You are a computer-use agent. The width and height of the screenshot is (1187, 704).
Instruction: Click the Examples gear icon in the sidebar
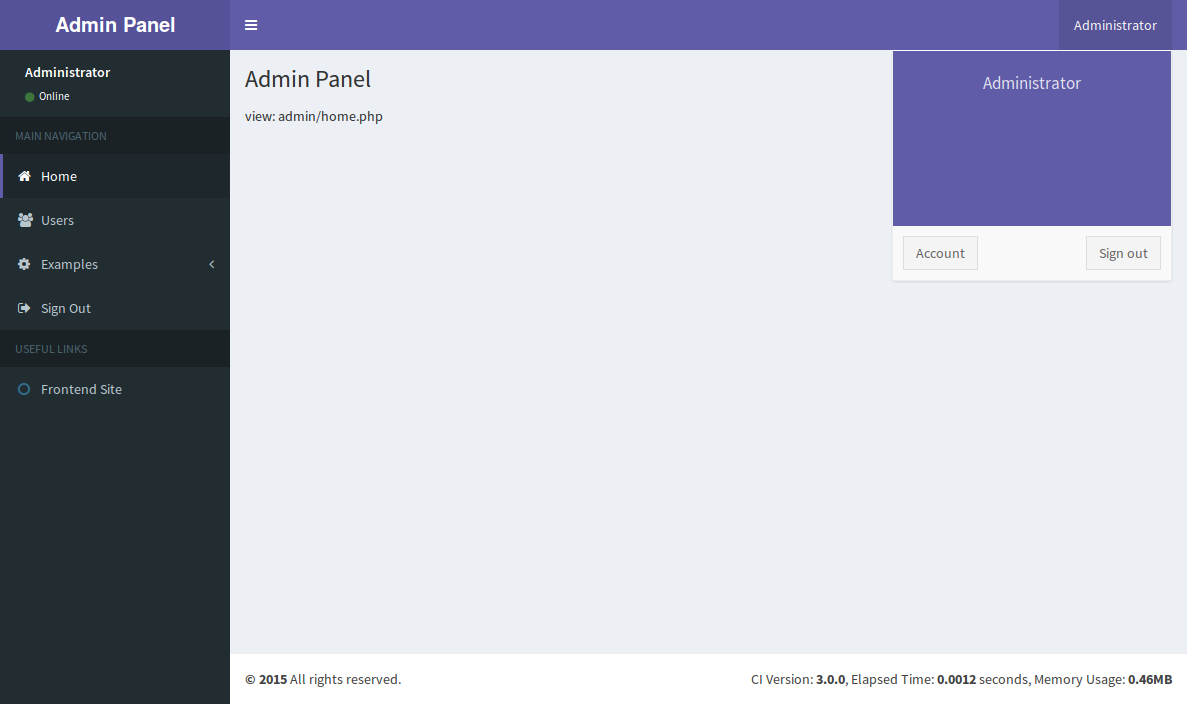[x=24, y=263]
